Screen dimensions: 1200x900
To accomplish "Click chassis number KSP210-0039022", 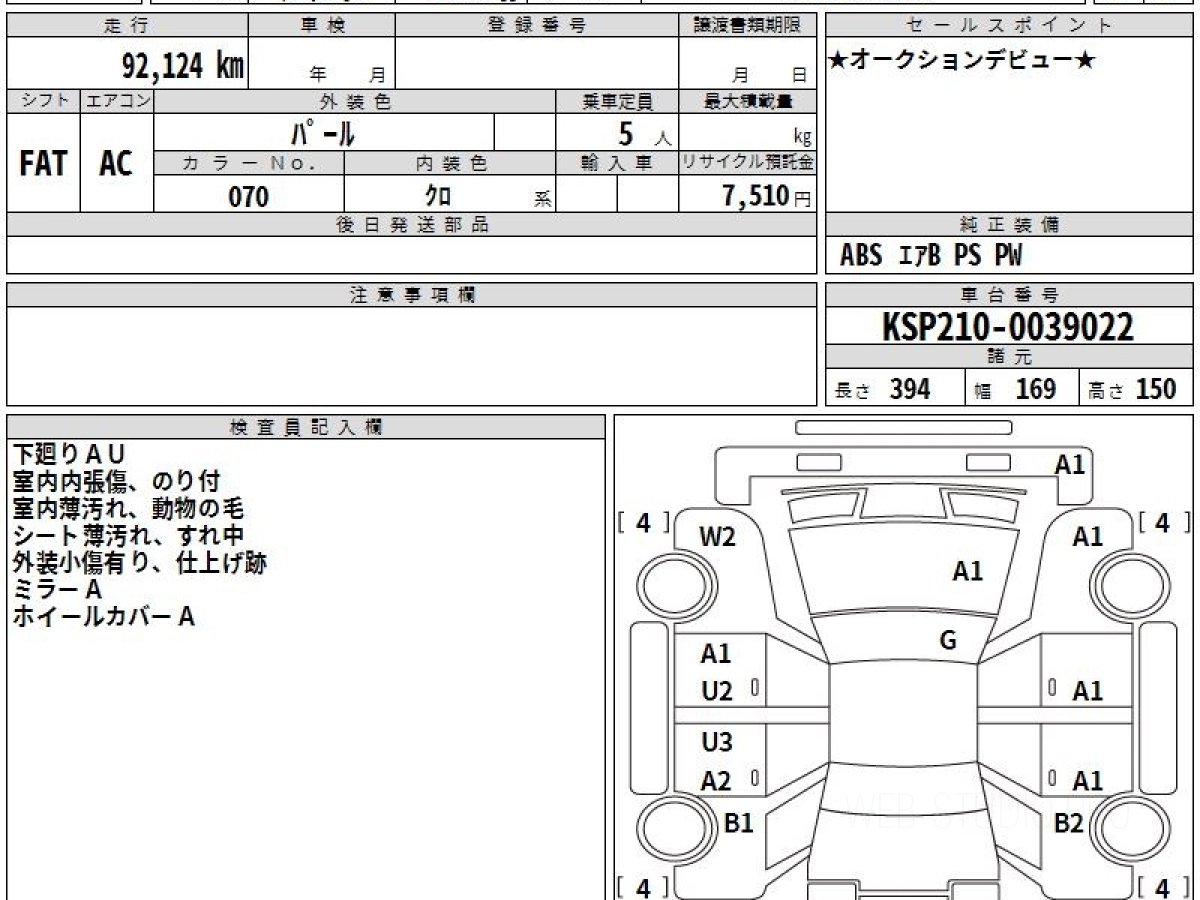I will coord(1008,327).
